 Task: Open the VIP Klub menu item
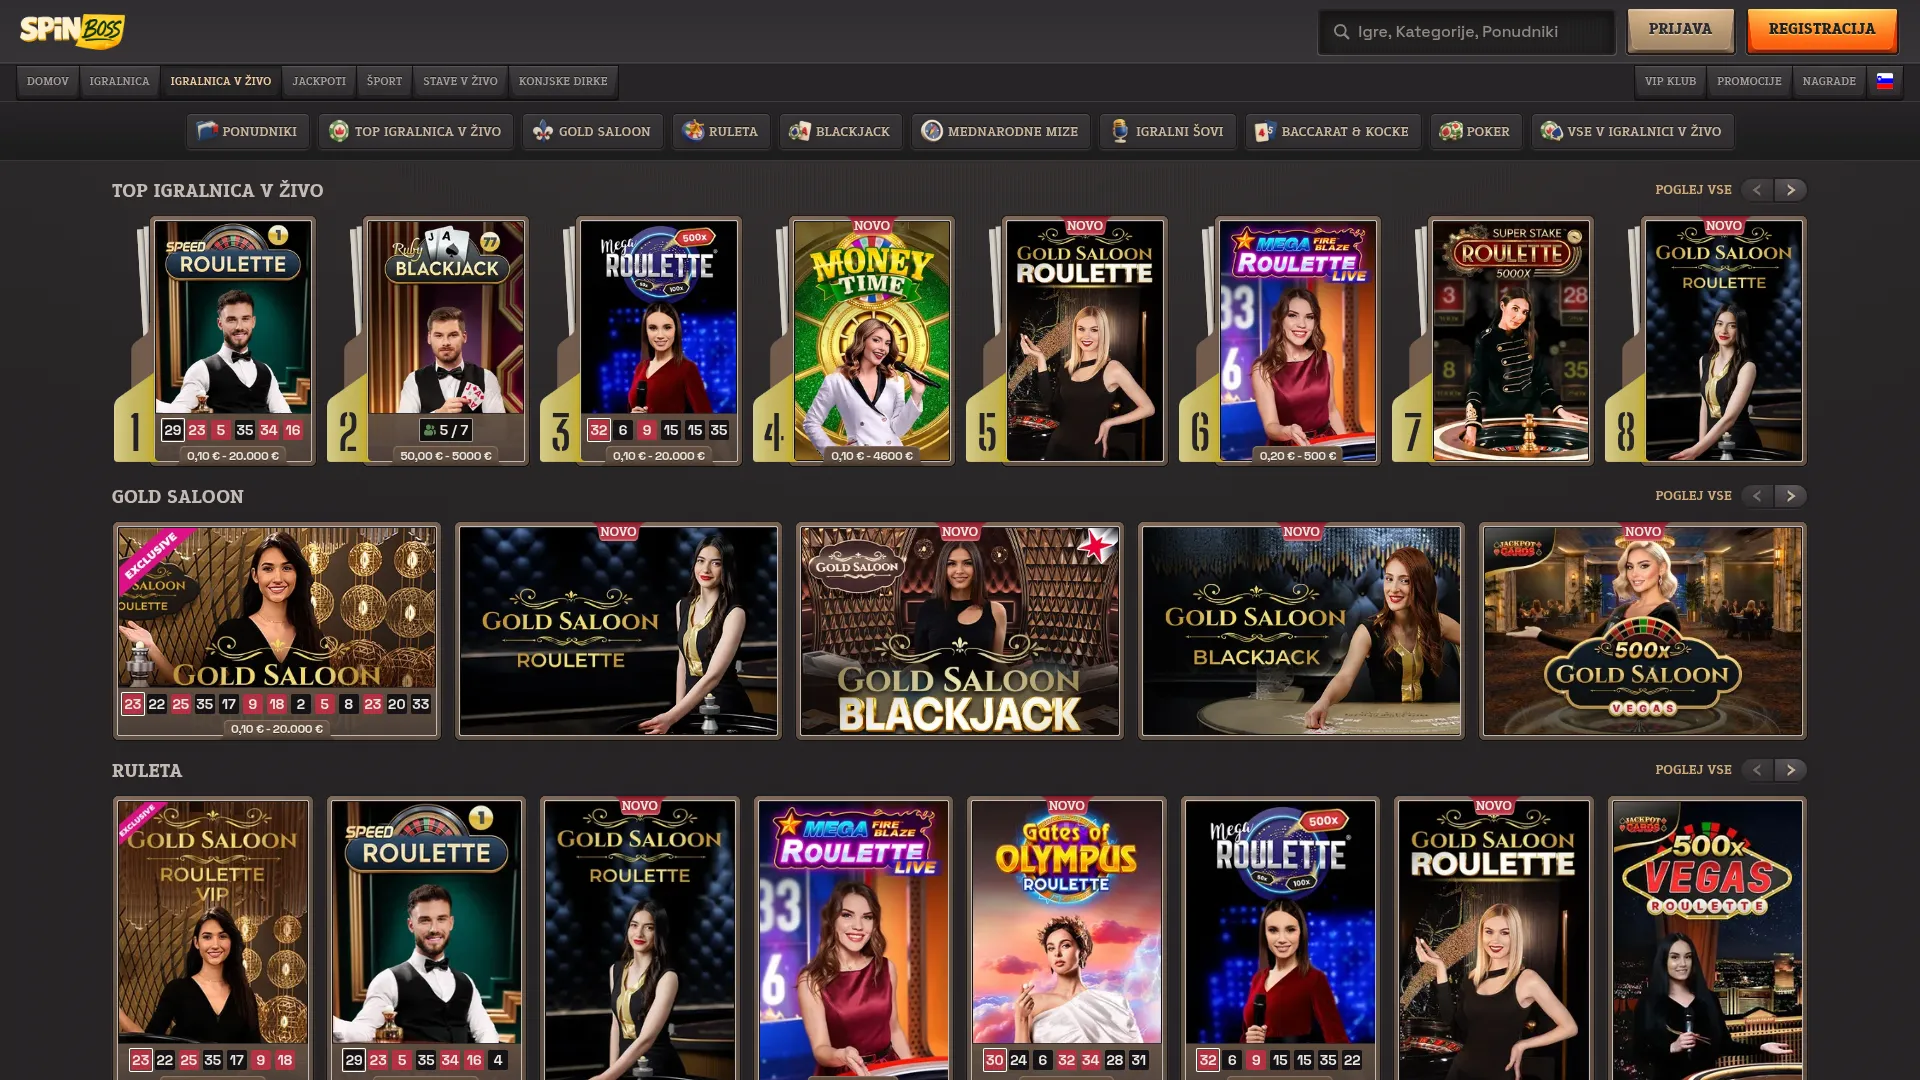[1670, 82]
